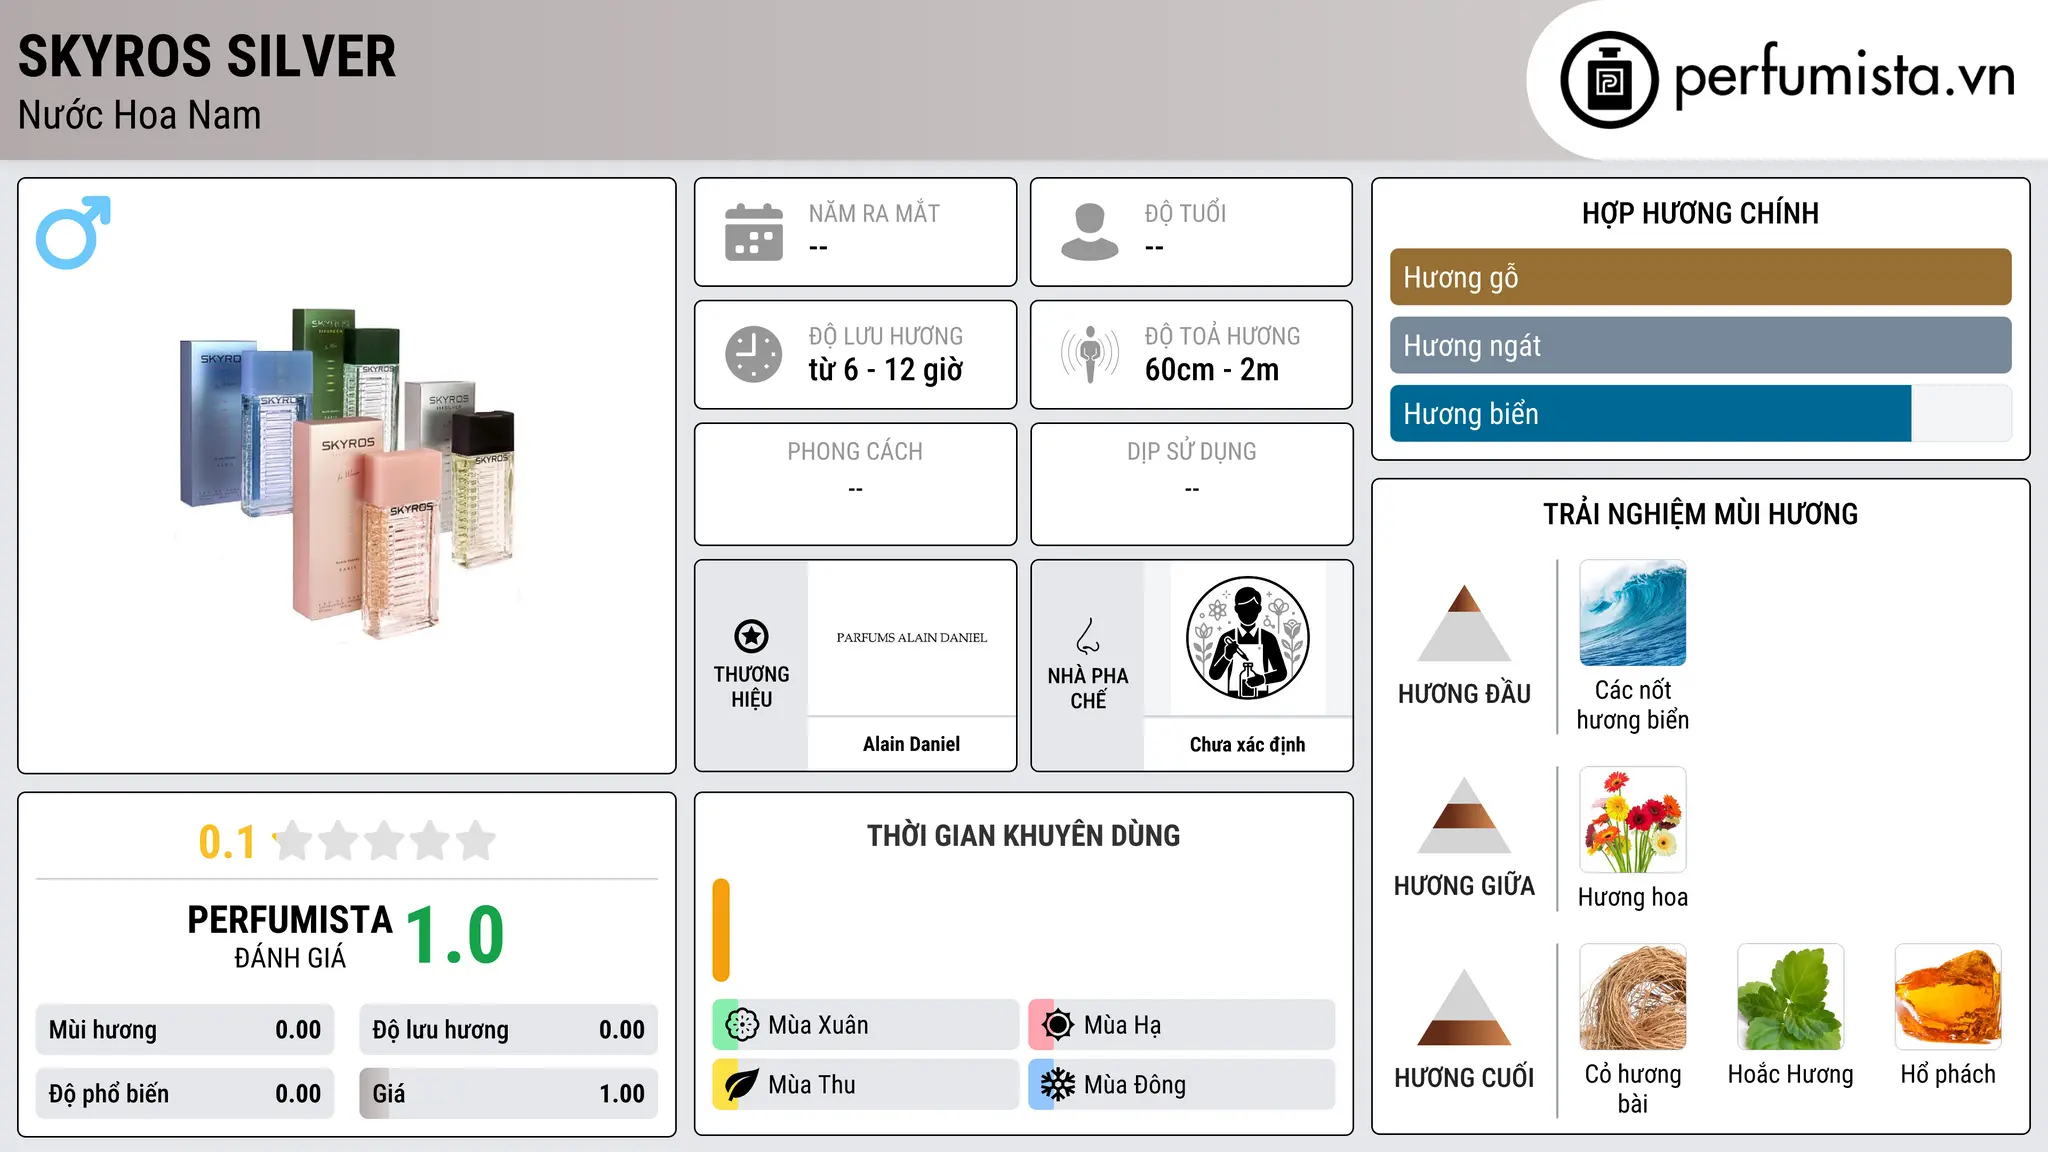Click the summer sun icon

tap(1058, 1024)
